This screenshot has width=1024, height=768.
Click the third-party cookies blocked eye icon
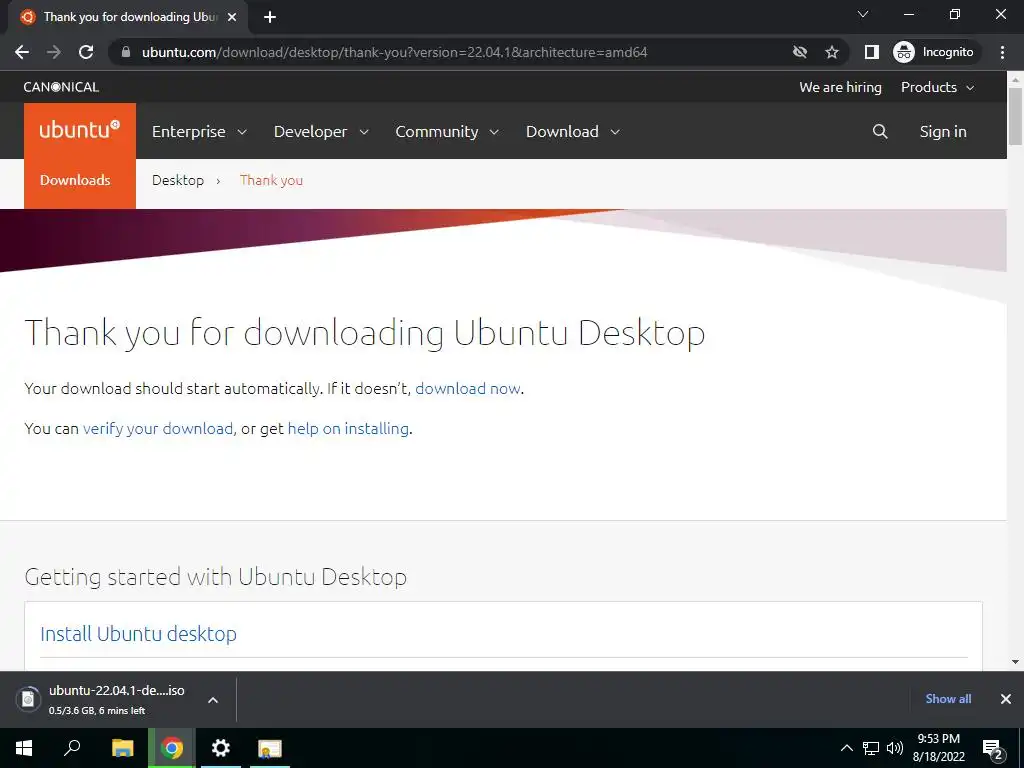coord(799,52)
